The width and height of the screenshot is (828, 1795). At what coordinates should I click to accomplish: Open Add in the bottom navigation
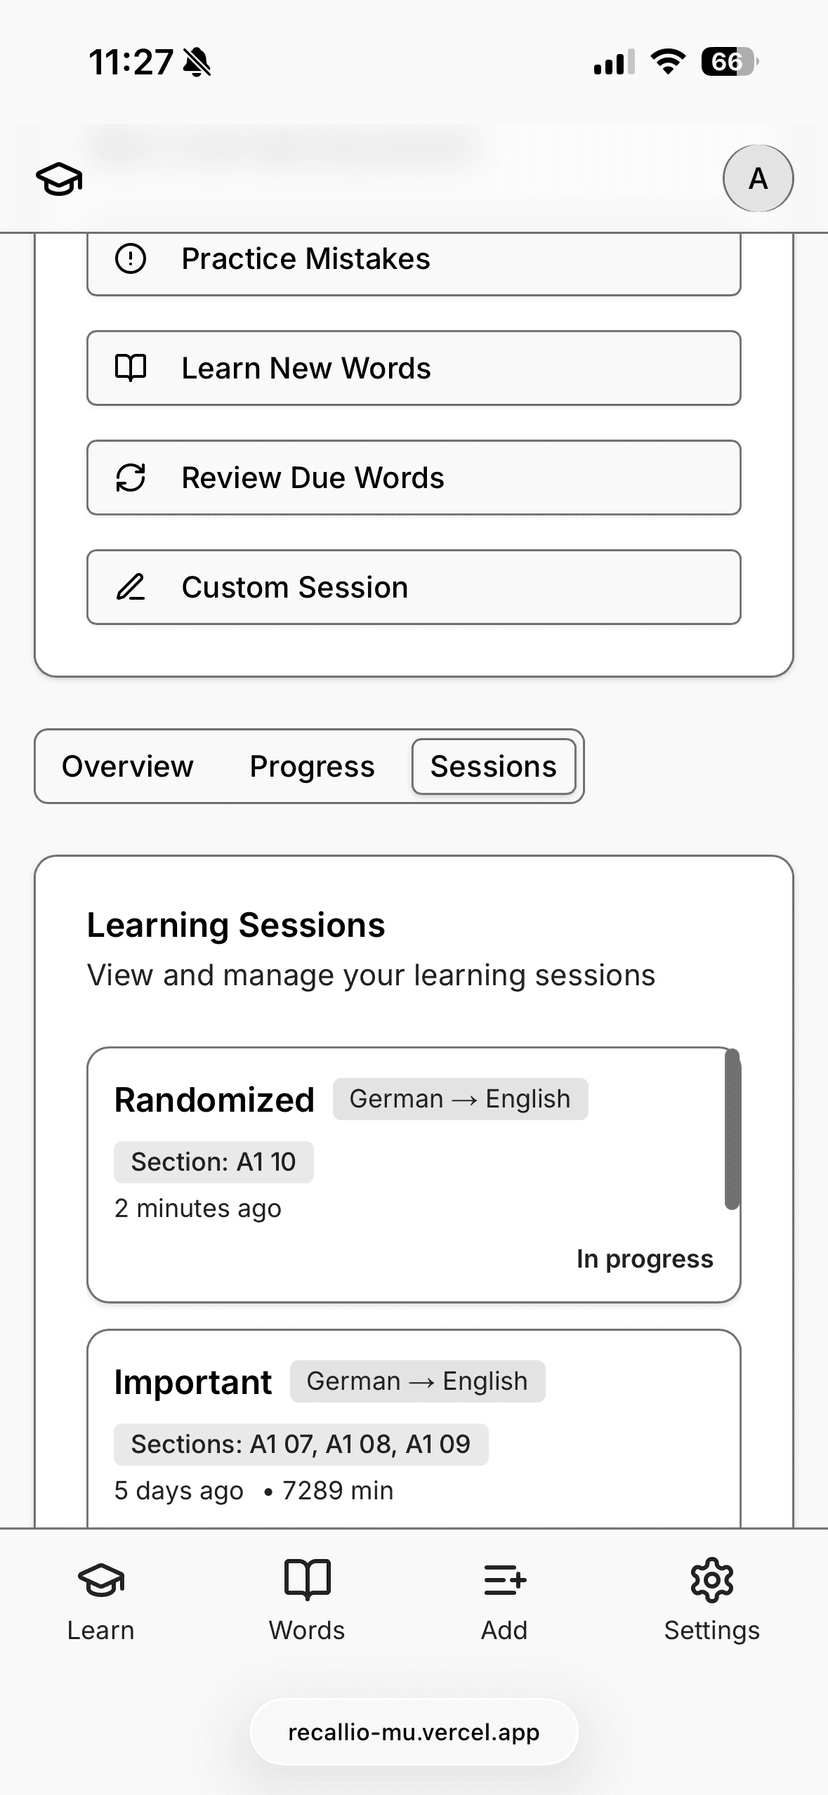point(504,1600)
